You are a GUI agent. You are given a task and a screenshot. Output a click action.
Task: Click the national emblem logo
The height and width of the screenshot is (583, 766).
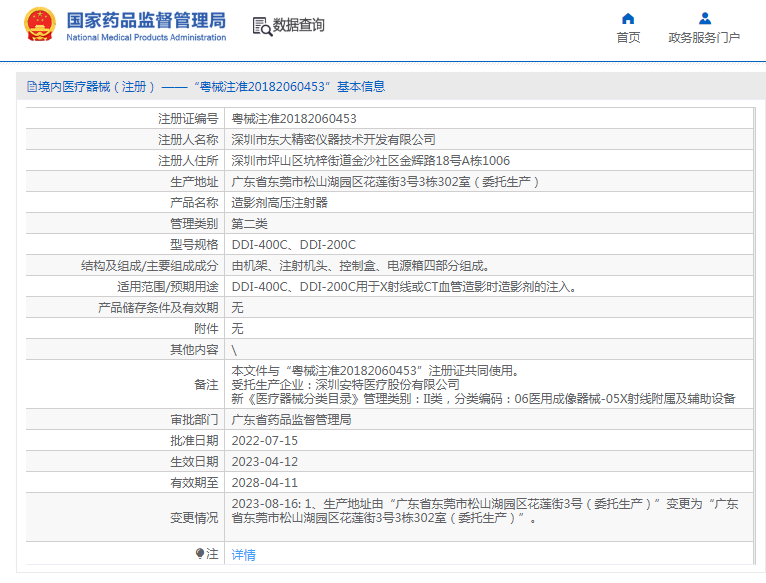pos(39,24)
